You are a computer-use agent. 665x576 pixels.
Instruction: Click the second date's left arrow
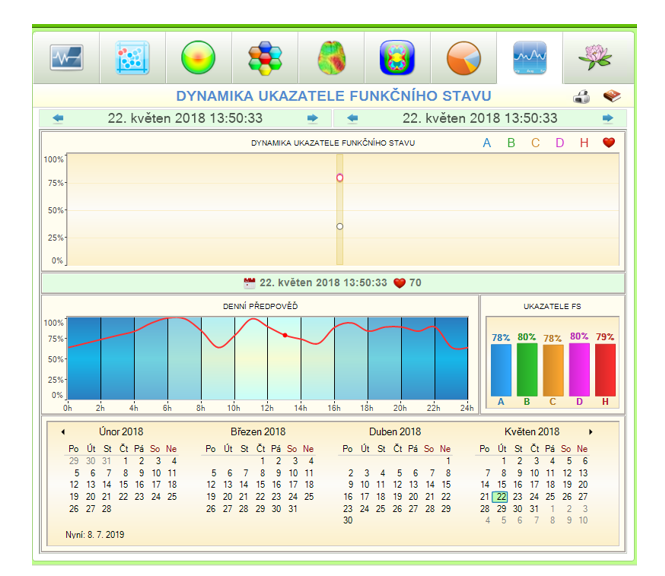352,118
